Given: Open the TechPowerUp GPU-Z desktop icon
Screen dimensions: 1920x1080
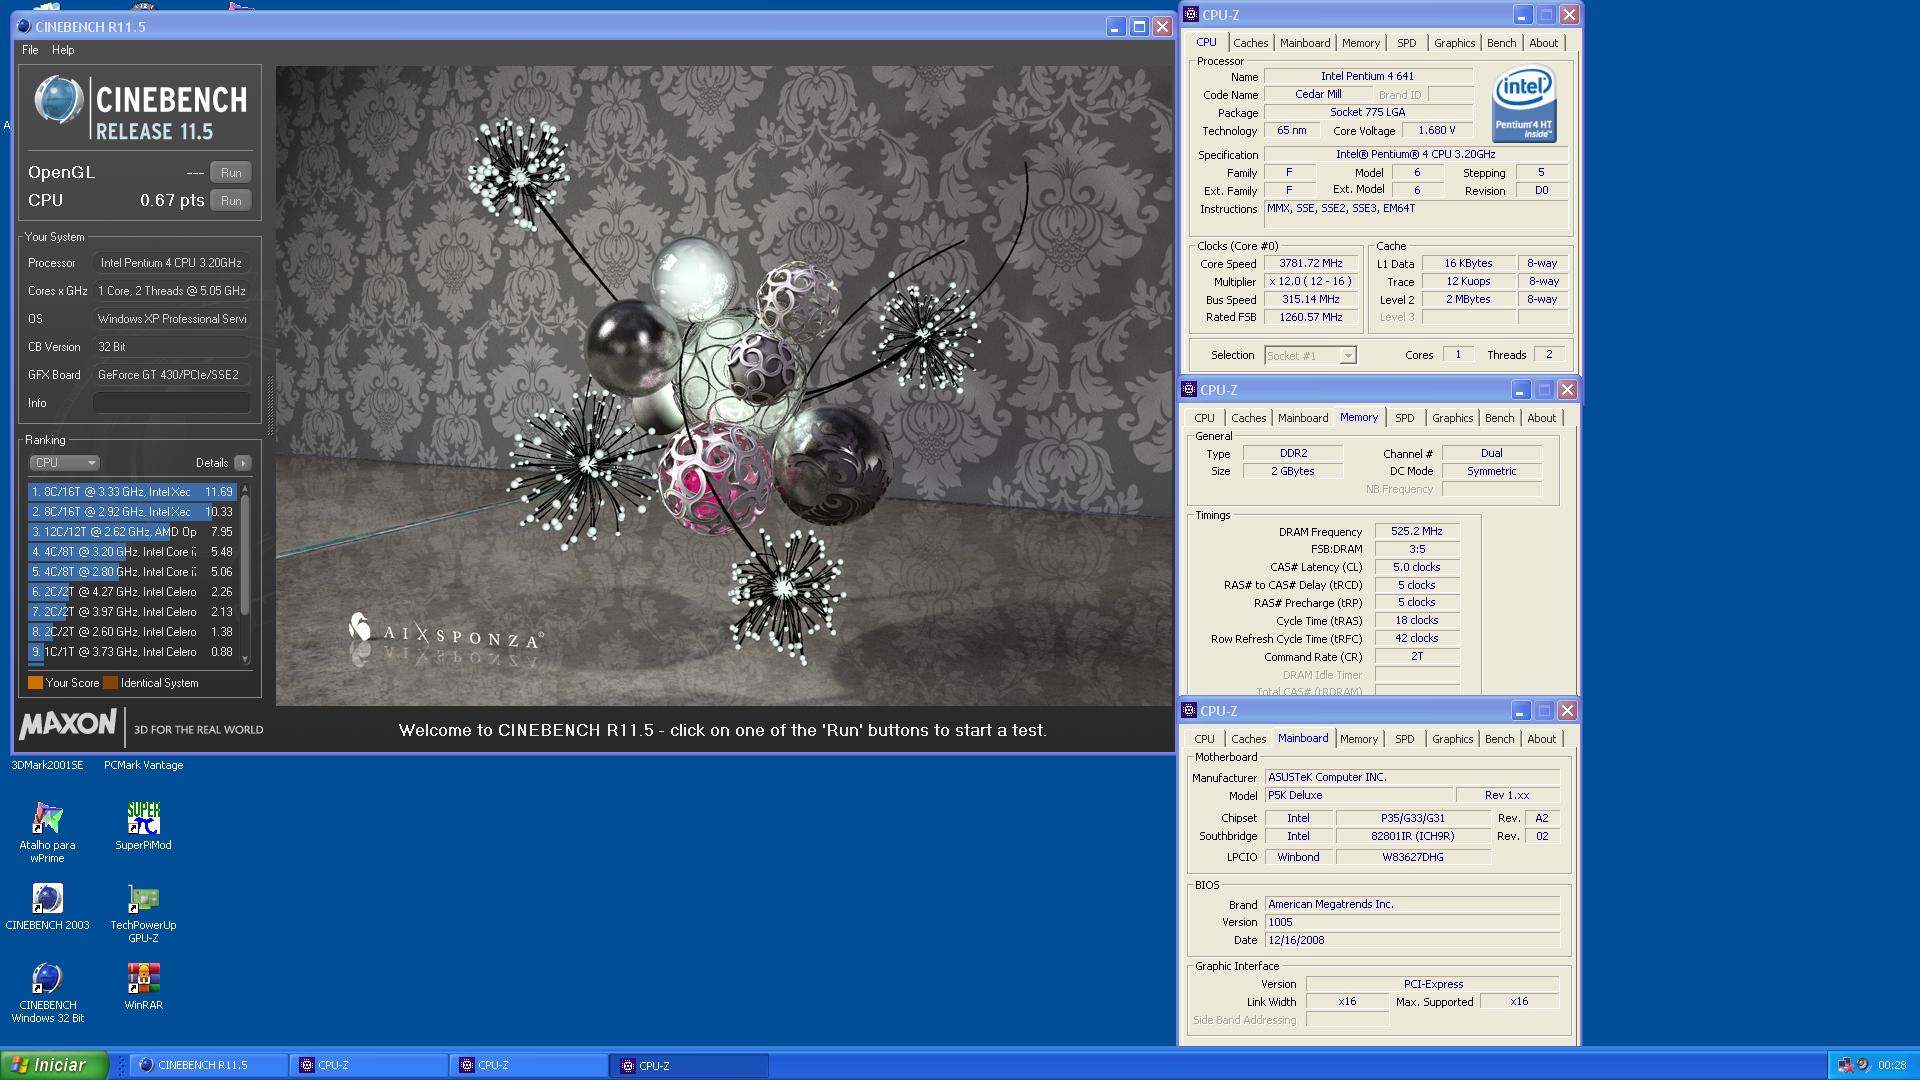Looking at the screenshot, I should (x=143, y=899).
